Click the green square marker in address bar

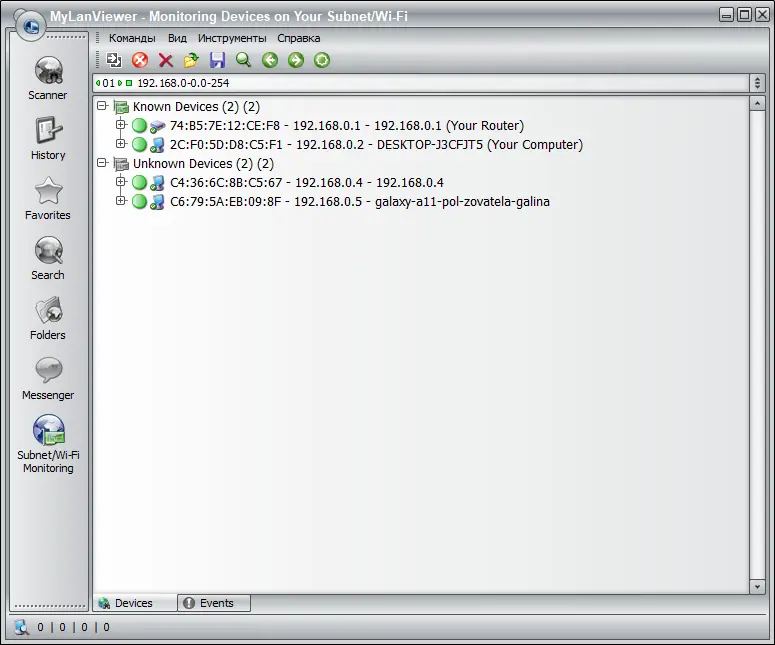[x=129, y=83]
